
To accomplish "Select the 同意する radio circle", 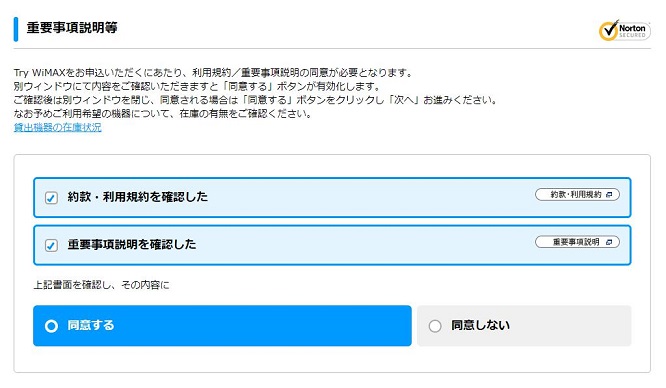I will [51, 326].
